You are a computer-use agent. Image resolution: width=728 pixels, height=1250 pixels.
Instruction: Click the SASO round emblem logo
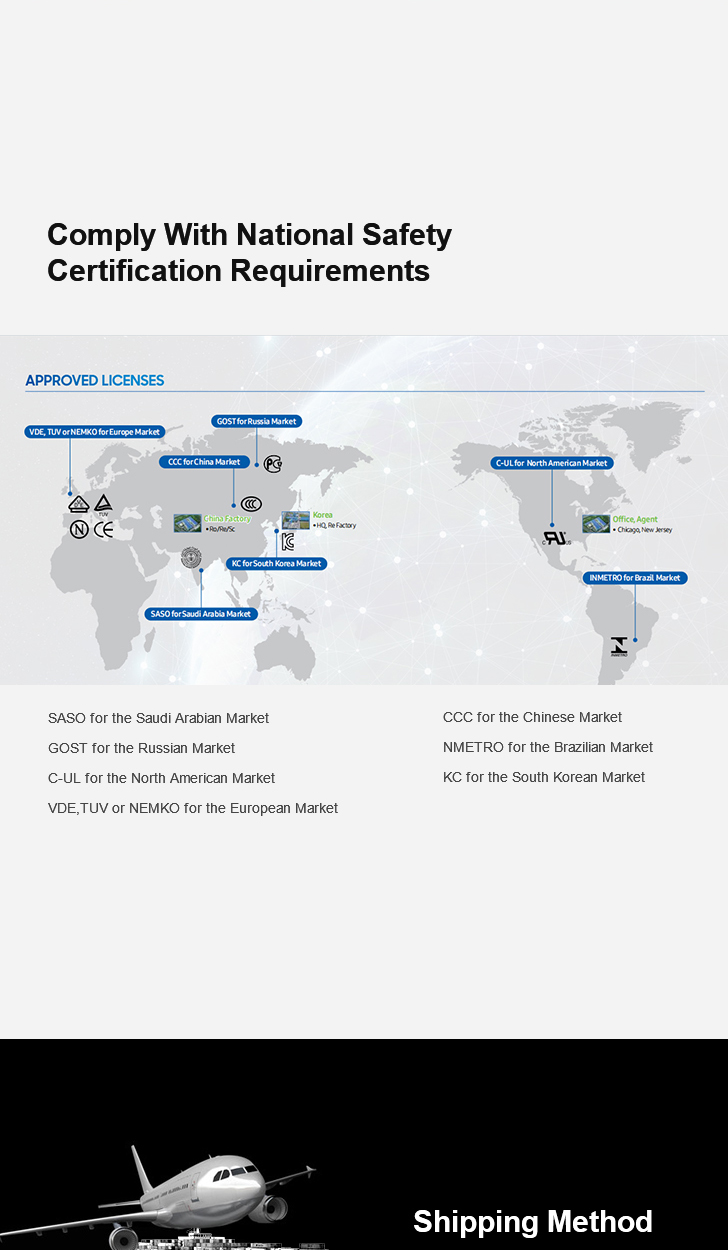point(191,558)
